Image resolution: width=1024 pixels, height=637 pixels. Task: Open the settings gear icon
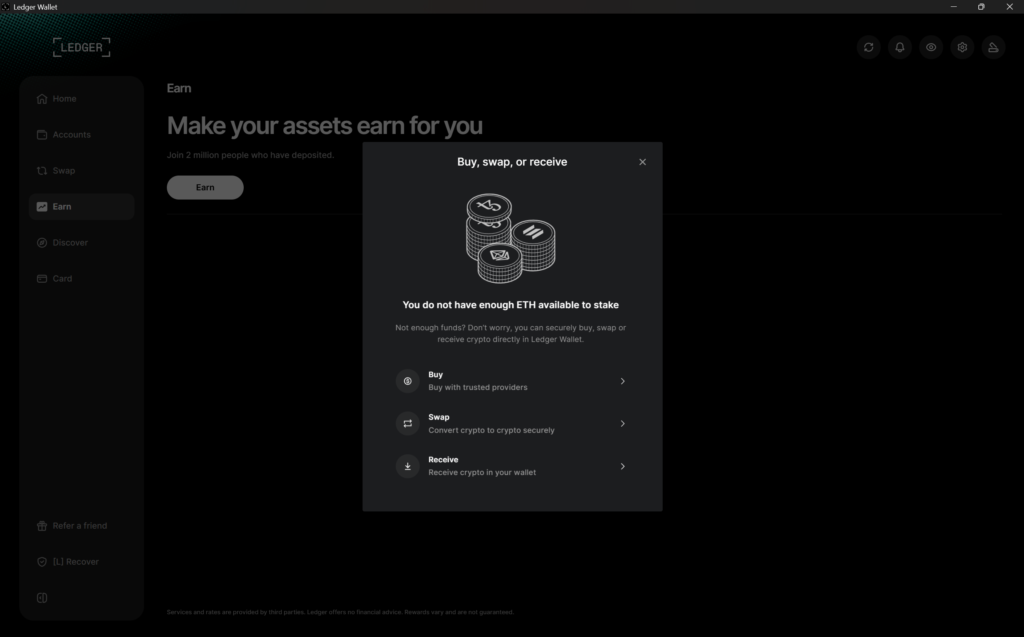[x=963, y=47]
